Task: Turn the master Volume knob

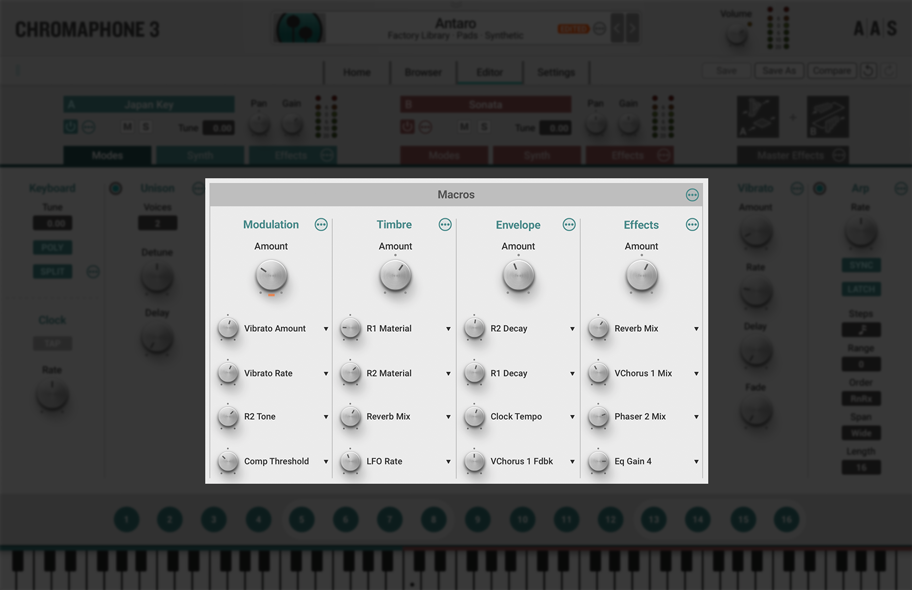Action: 737,33
